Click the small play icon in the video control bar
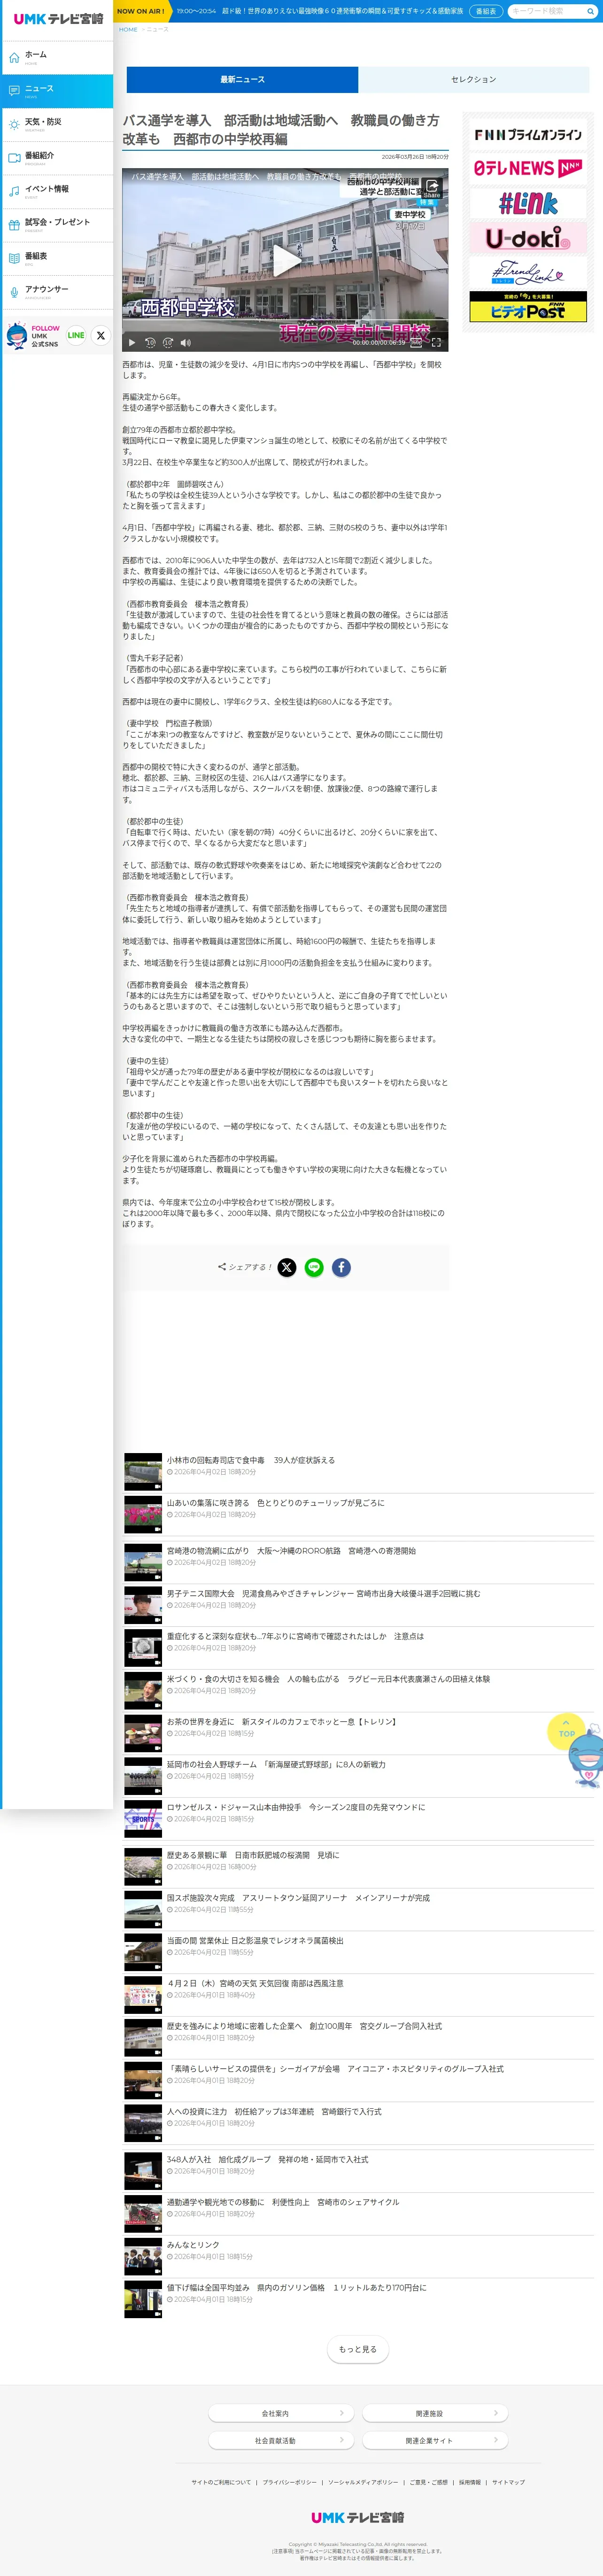 [x=132, y=343]
